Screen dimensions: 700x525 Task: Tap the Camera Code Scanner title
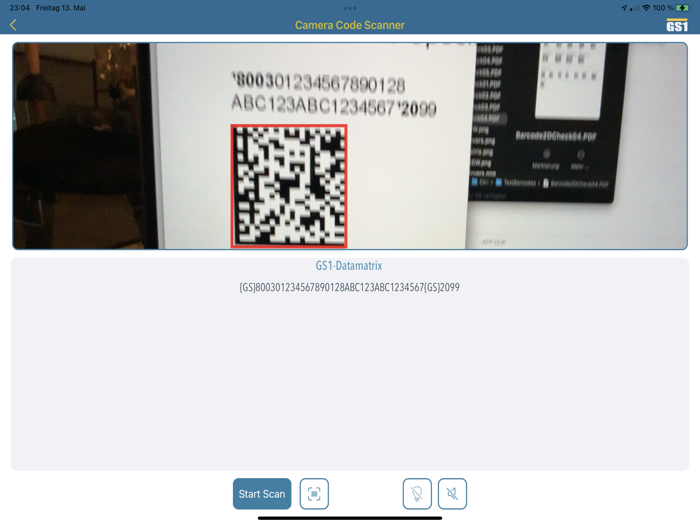click(350, 25)
